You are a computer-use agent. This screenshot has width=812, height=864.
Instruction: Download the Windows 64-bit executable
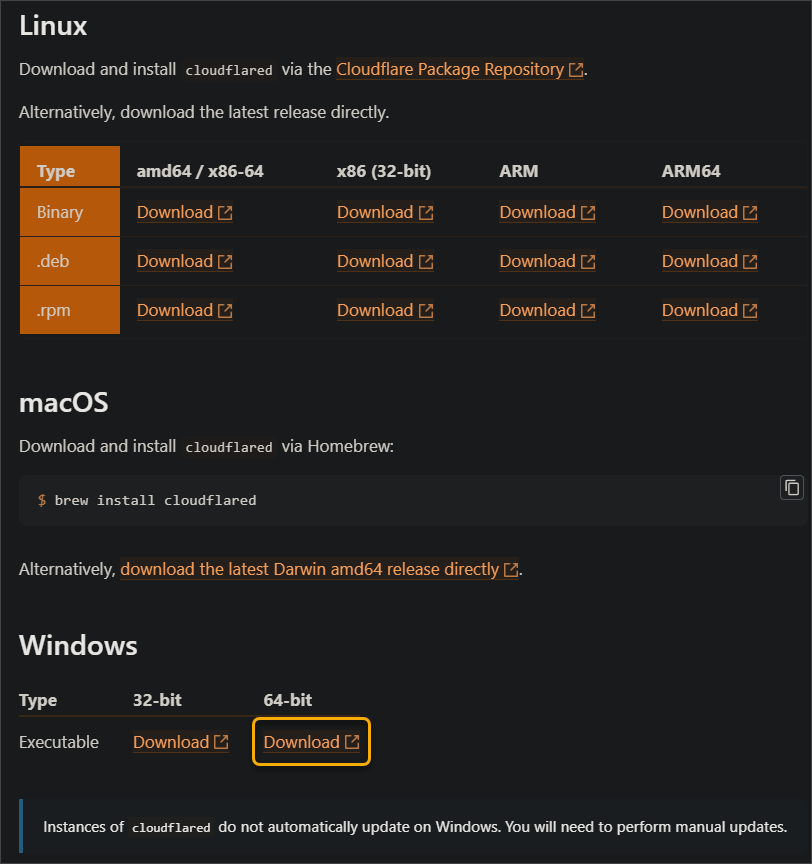pos(311,742)
